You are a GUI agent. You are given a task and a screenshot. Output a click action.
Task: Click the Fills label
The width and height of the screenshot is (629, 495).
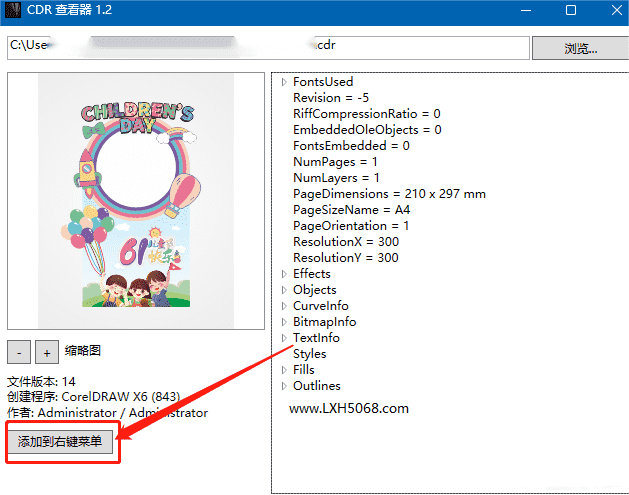coord(304,370)
